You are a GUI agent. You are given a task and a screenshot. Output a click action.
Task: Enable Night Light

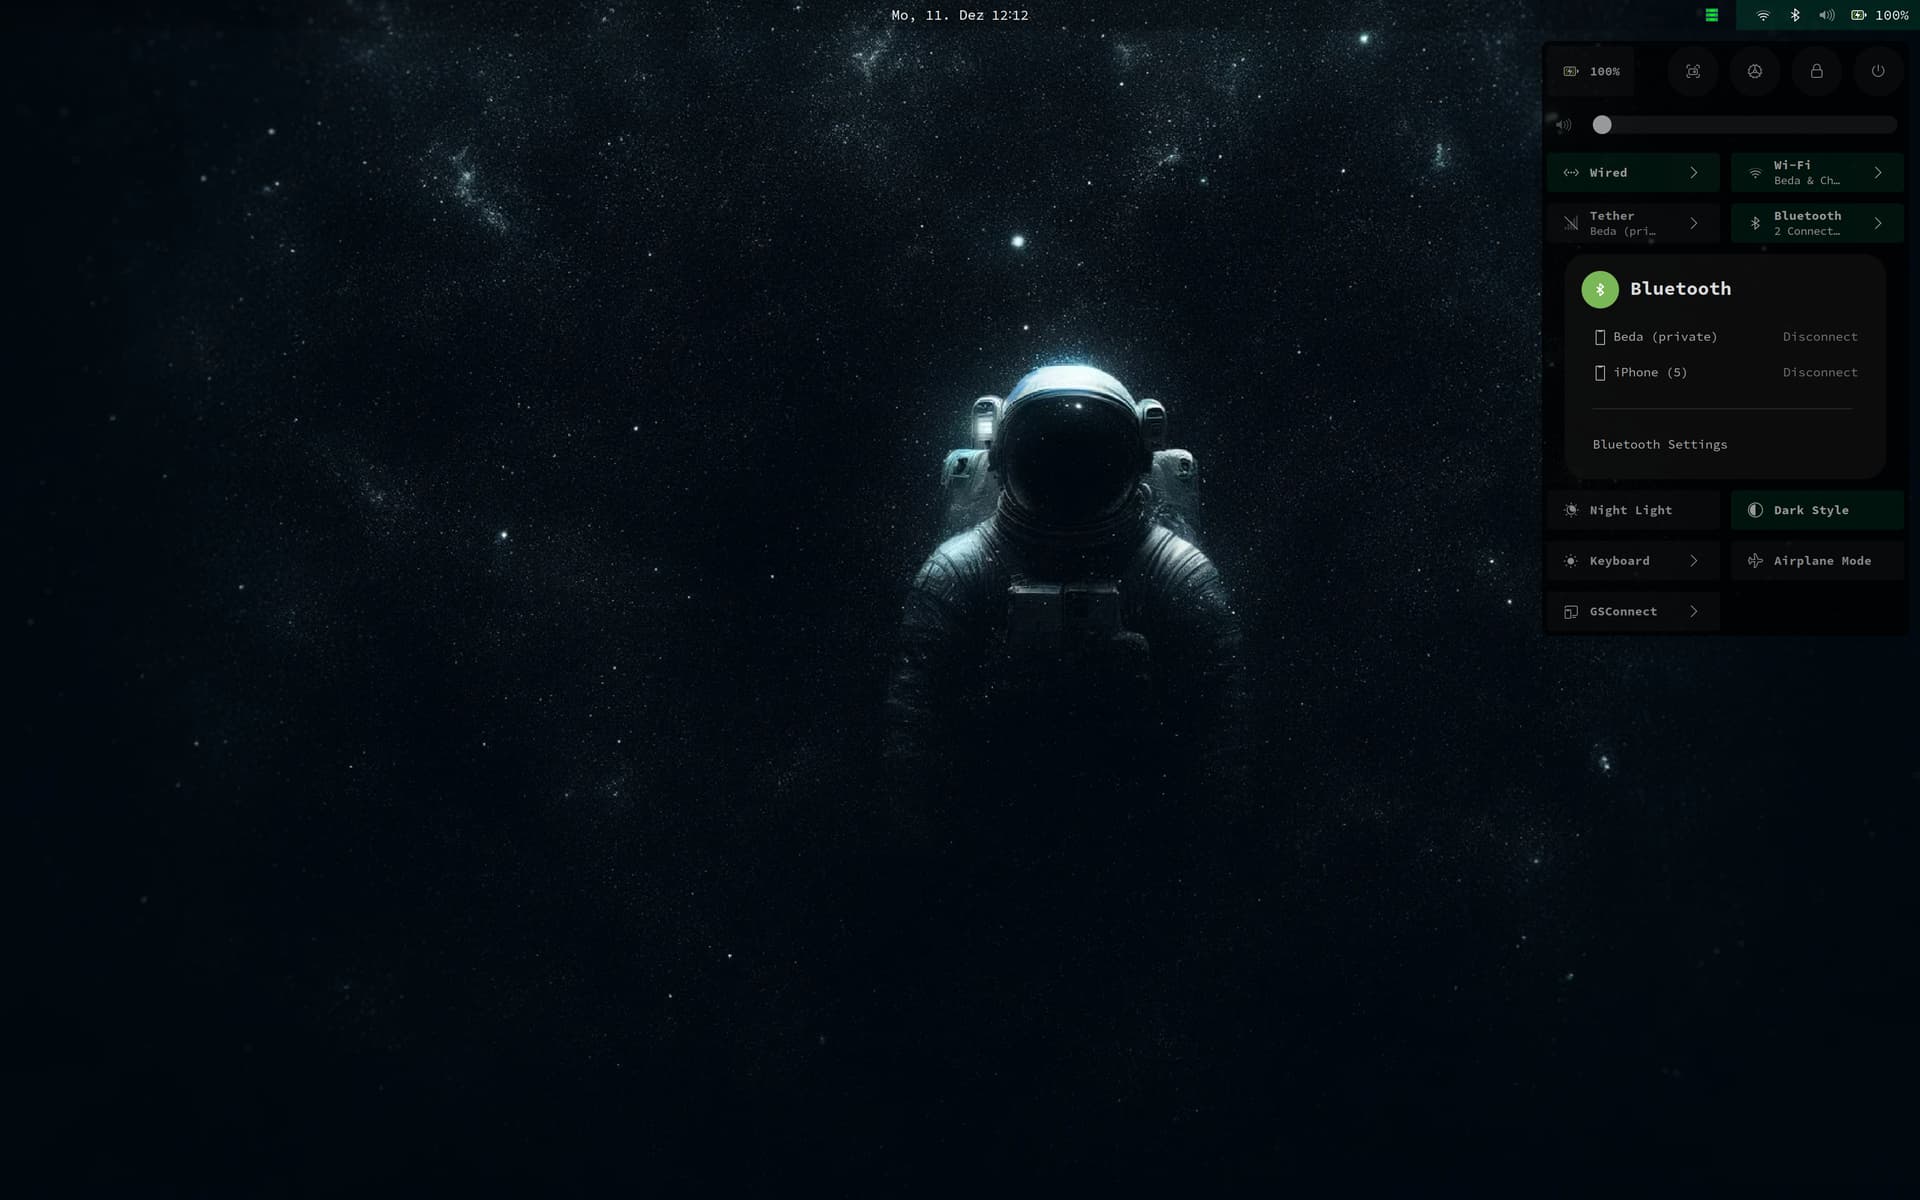tap(1633, 510)
